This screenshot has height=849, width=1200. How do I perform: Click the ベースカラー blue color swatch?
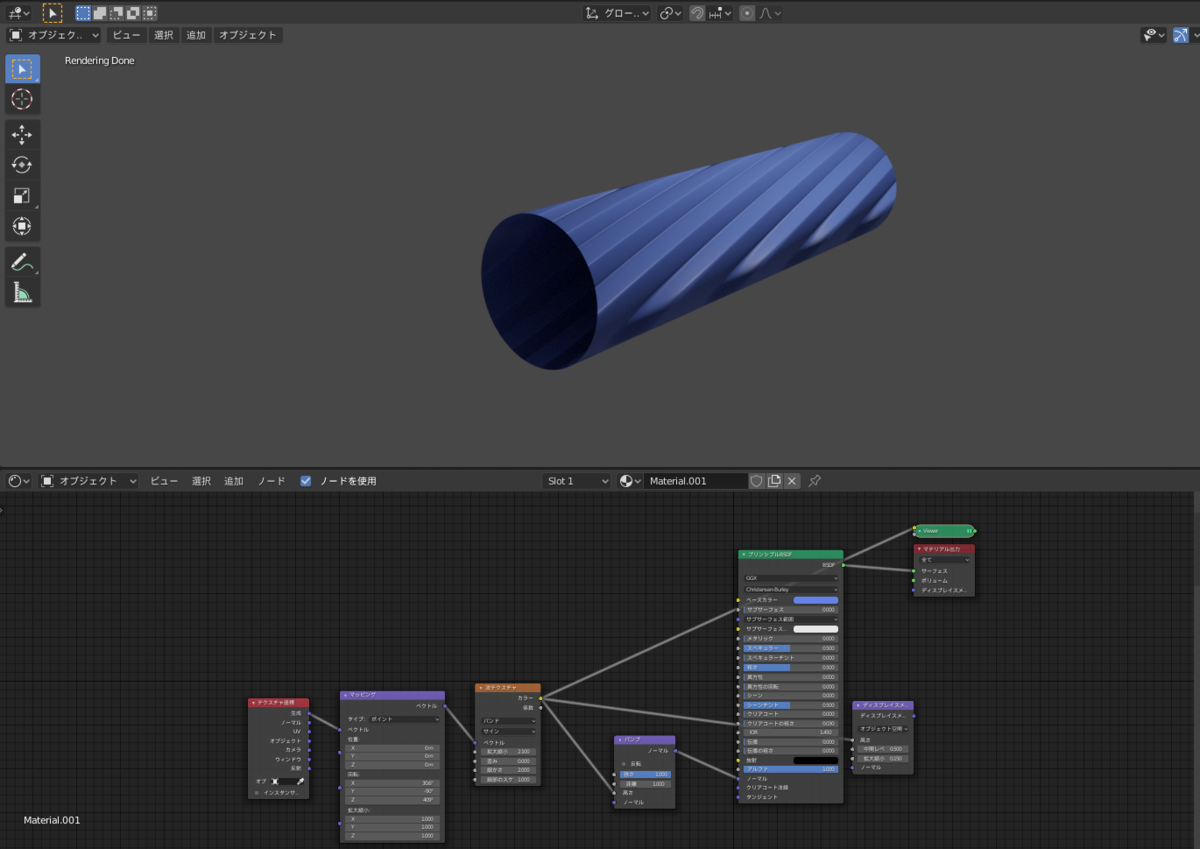point(816,600)
